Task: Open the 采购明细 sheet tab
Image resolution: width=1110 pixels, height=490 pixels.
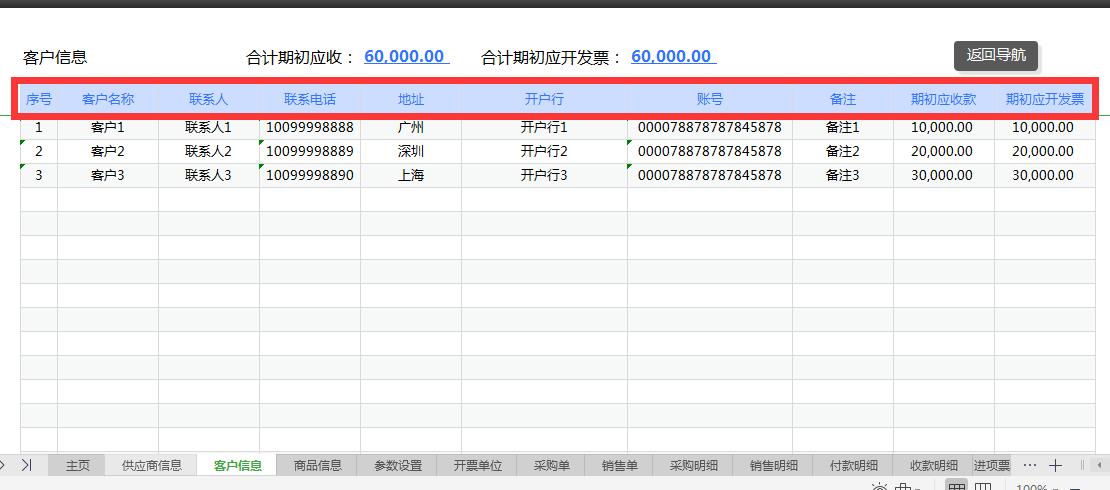Action: [694, 465]
